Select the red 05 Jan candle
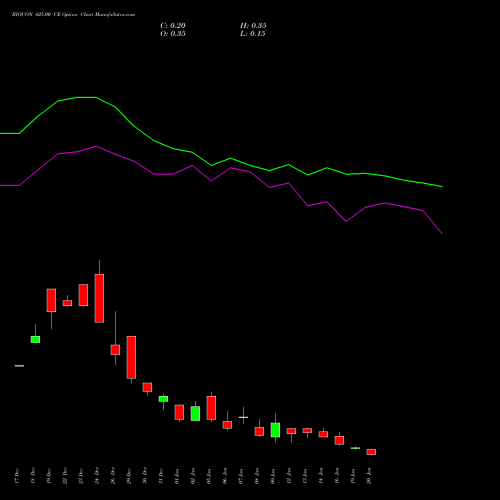Screen dimensions: 500x500 [x=211, y=408]
